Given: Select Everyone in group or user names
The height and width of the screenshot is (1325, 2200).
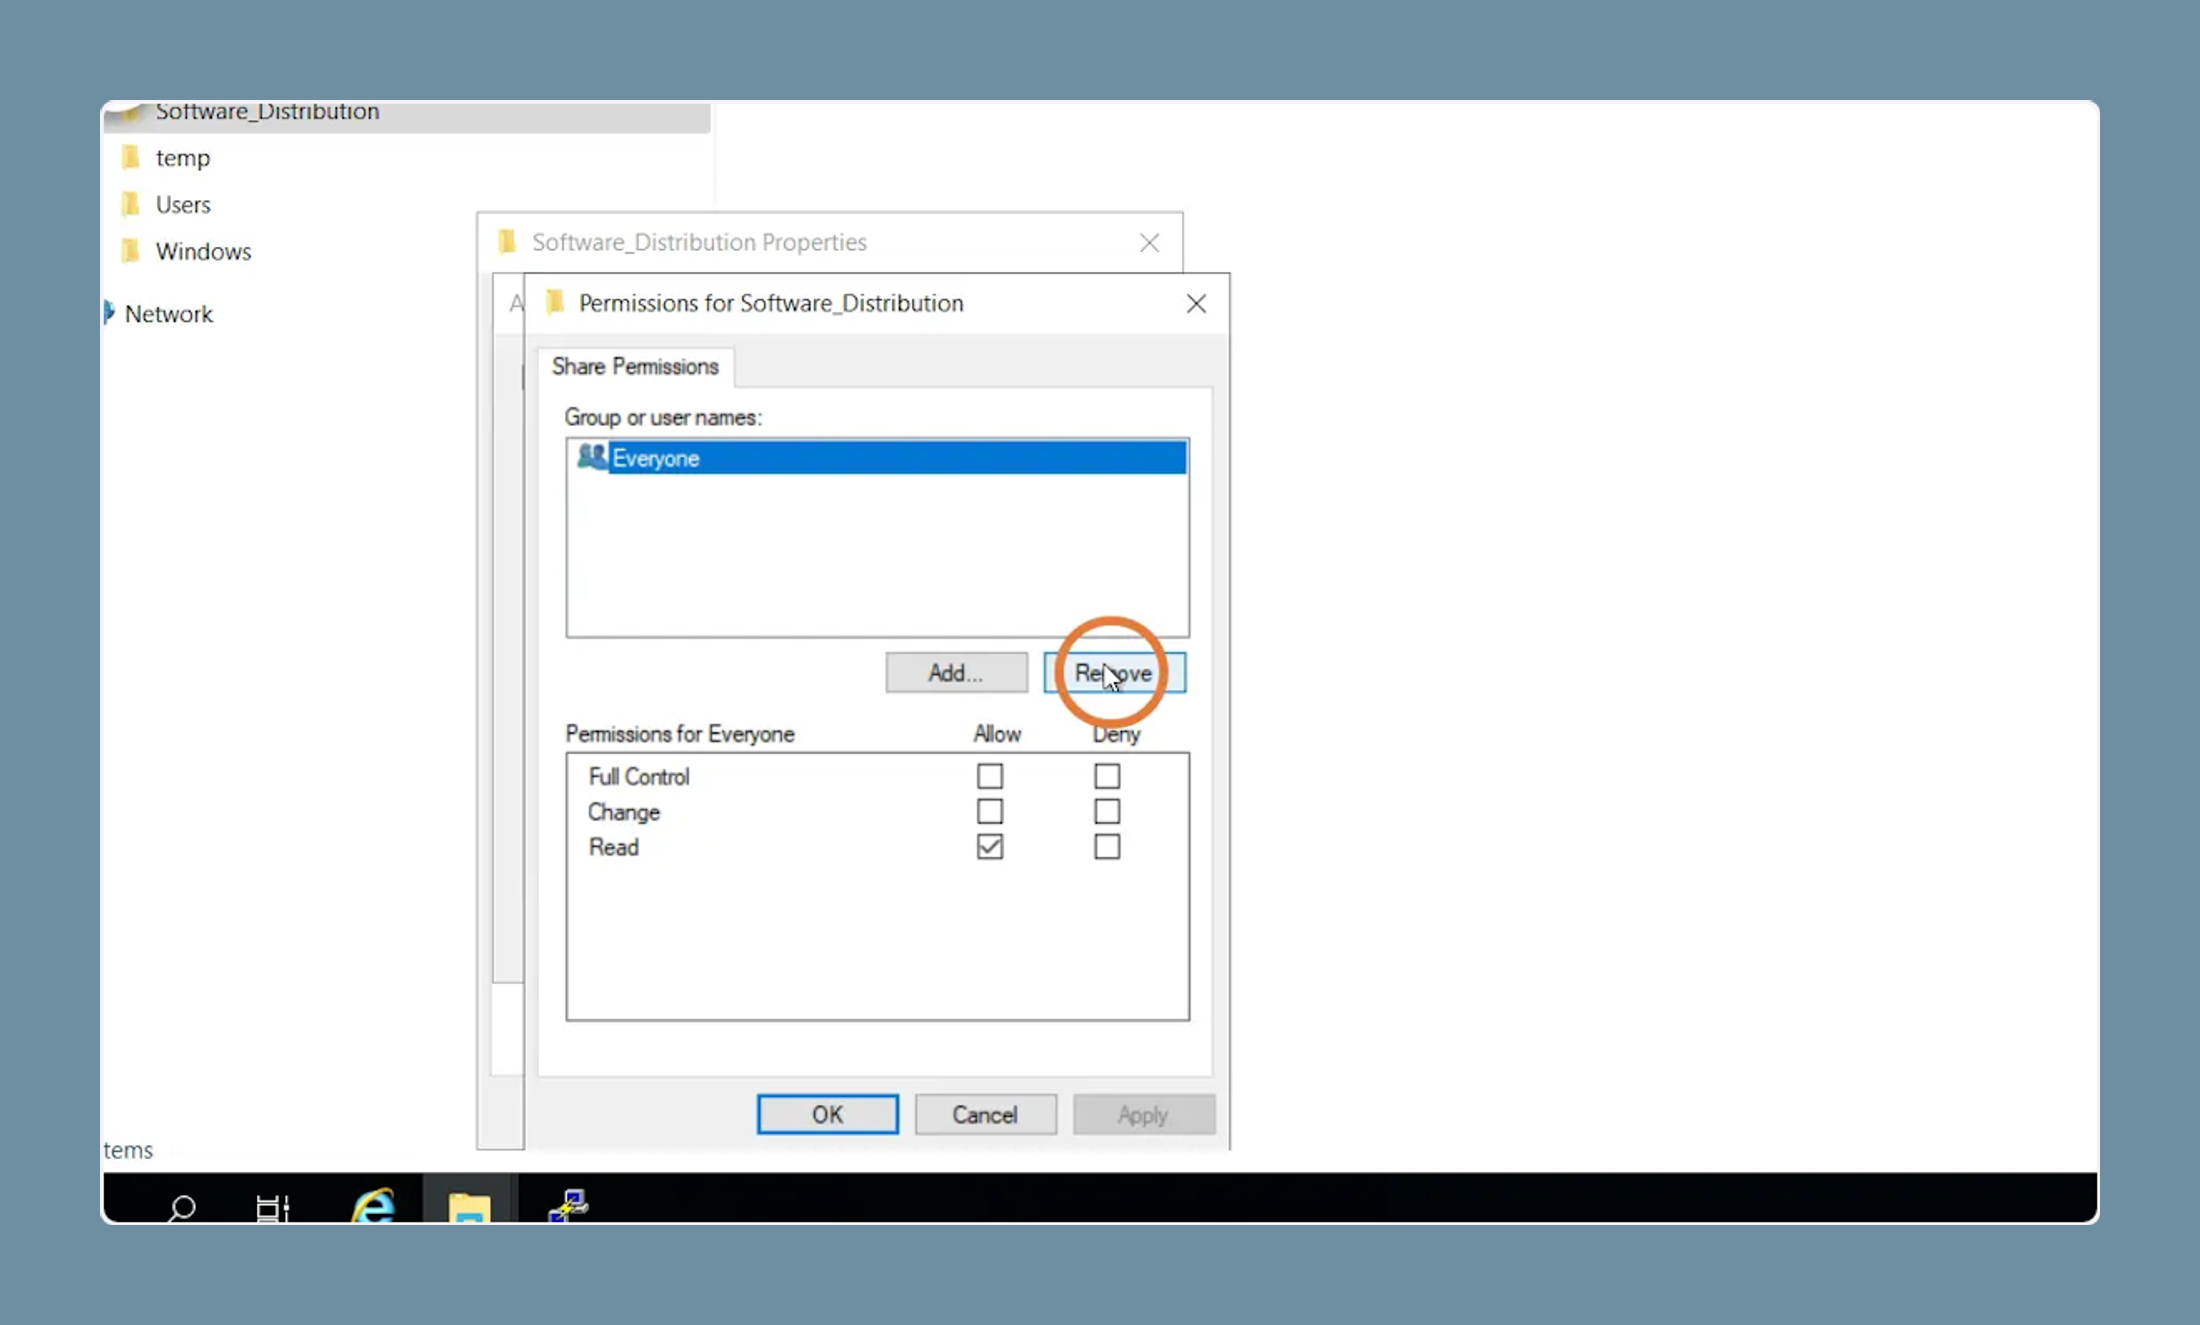Looking at the screenshot, I should coord(878,458).
